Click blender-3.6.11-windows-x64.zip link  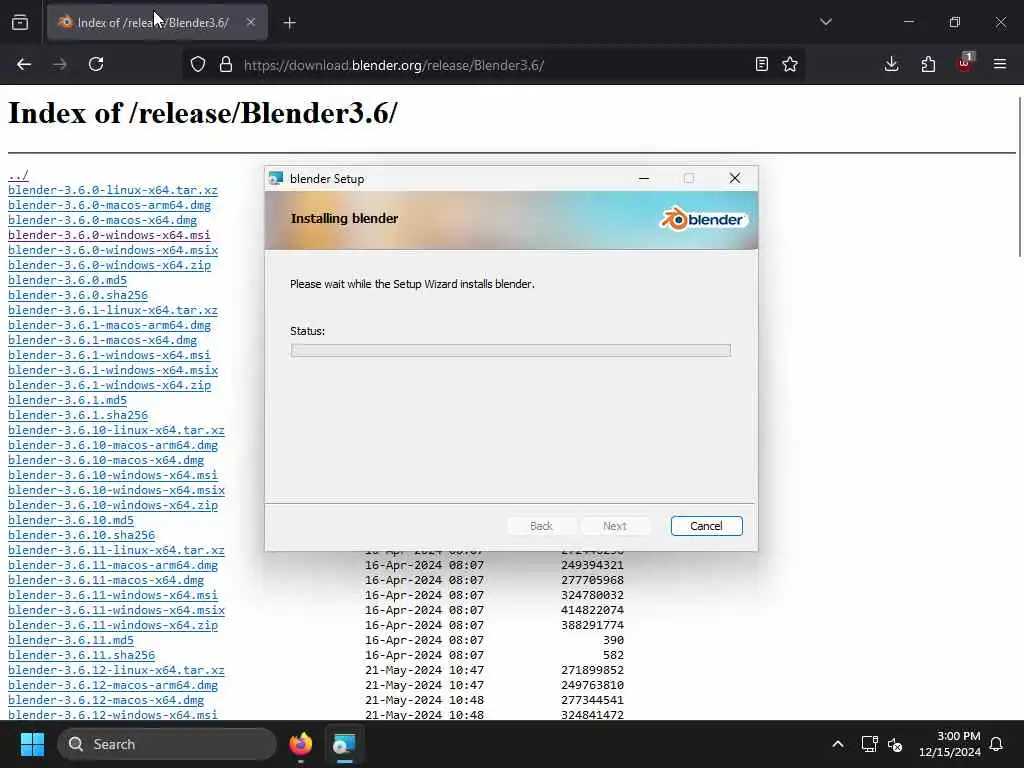pos(113,626)
